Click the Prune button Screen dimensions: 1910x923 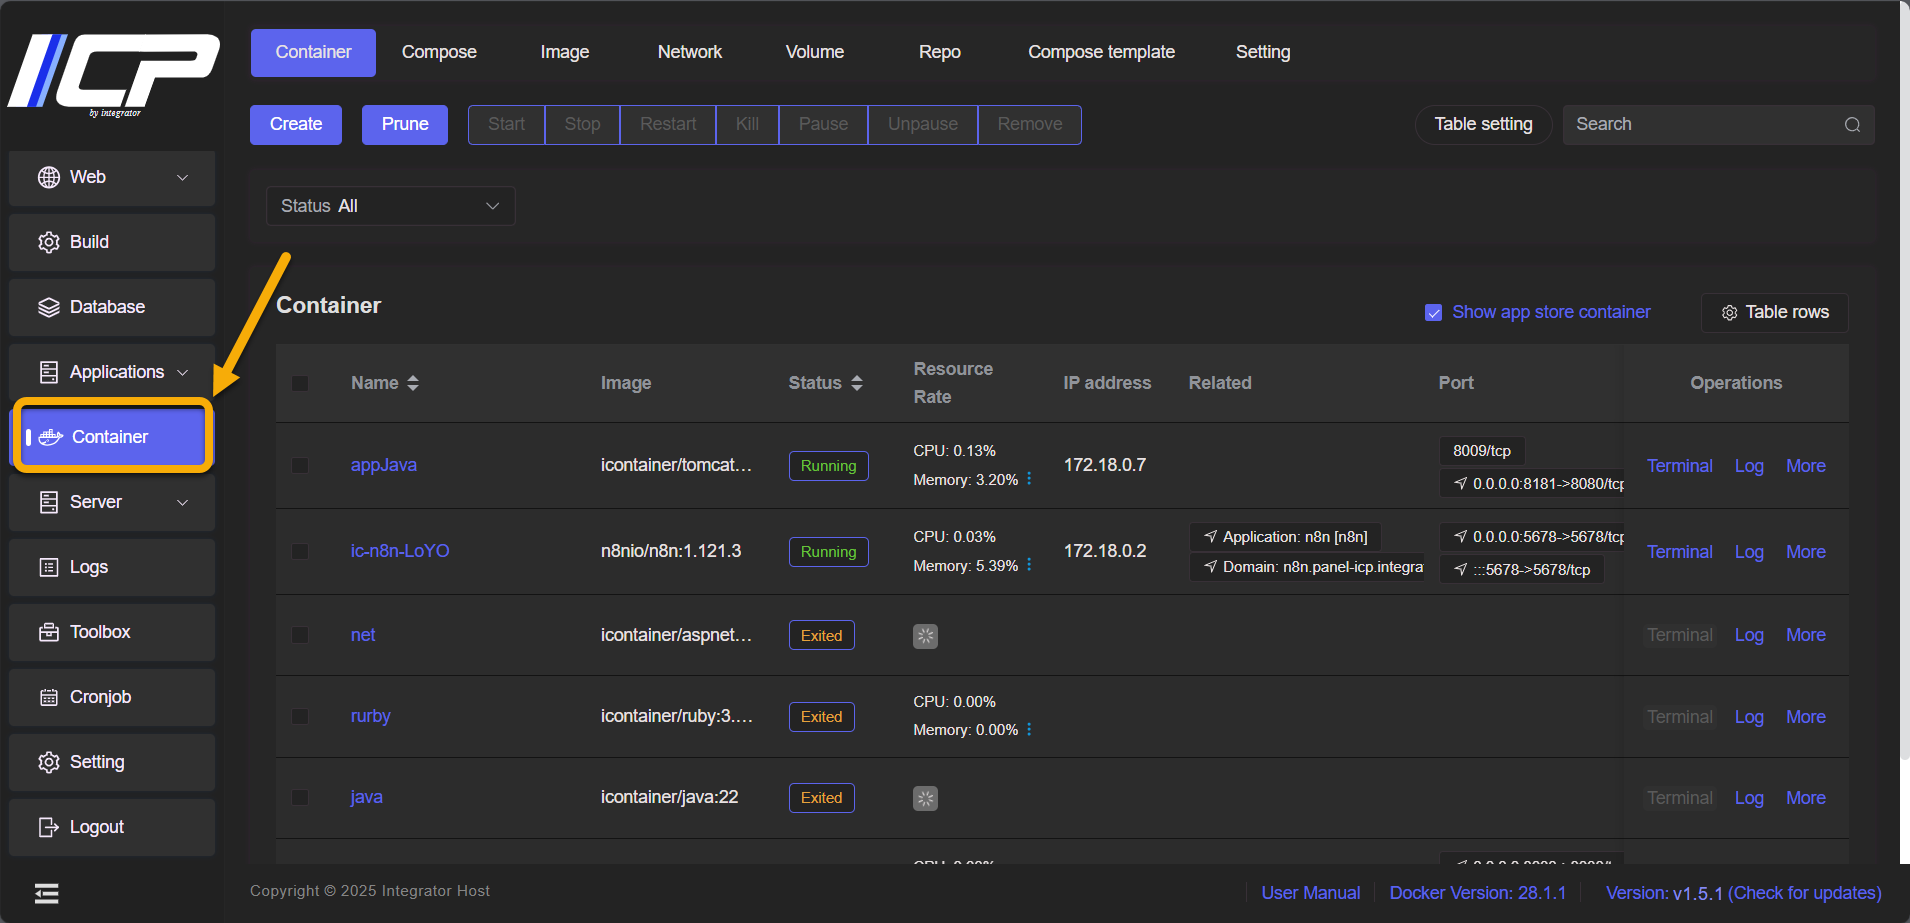(405, 125)
